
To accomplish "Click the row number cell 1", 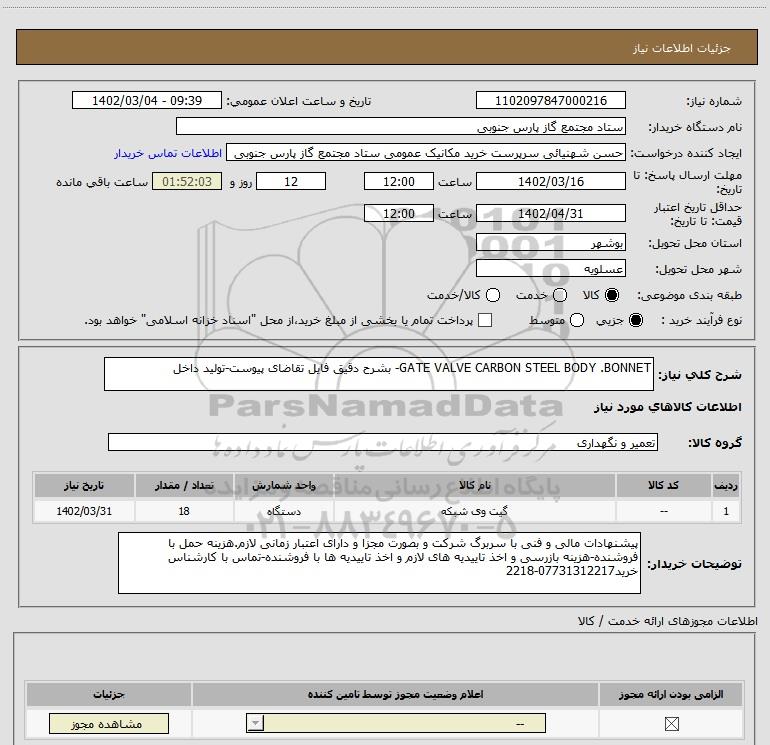I will (x=726, y=511).
